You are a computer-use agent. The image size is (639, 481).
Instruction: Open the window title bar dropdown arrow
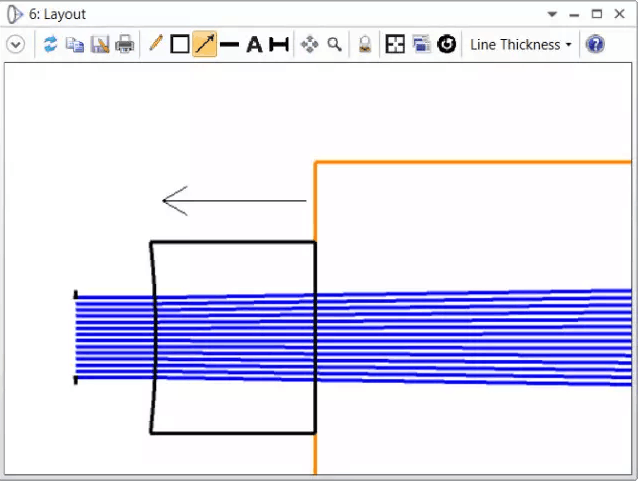(551, 14)
